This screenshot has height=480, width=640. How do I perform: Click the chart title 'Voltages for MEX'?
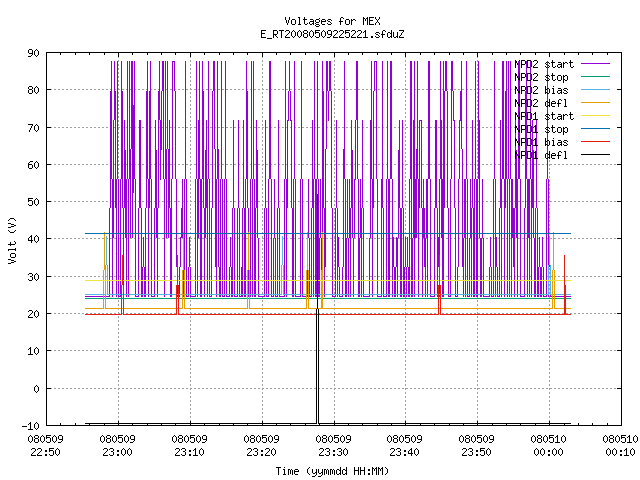(332, 21)
